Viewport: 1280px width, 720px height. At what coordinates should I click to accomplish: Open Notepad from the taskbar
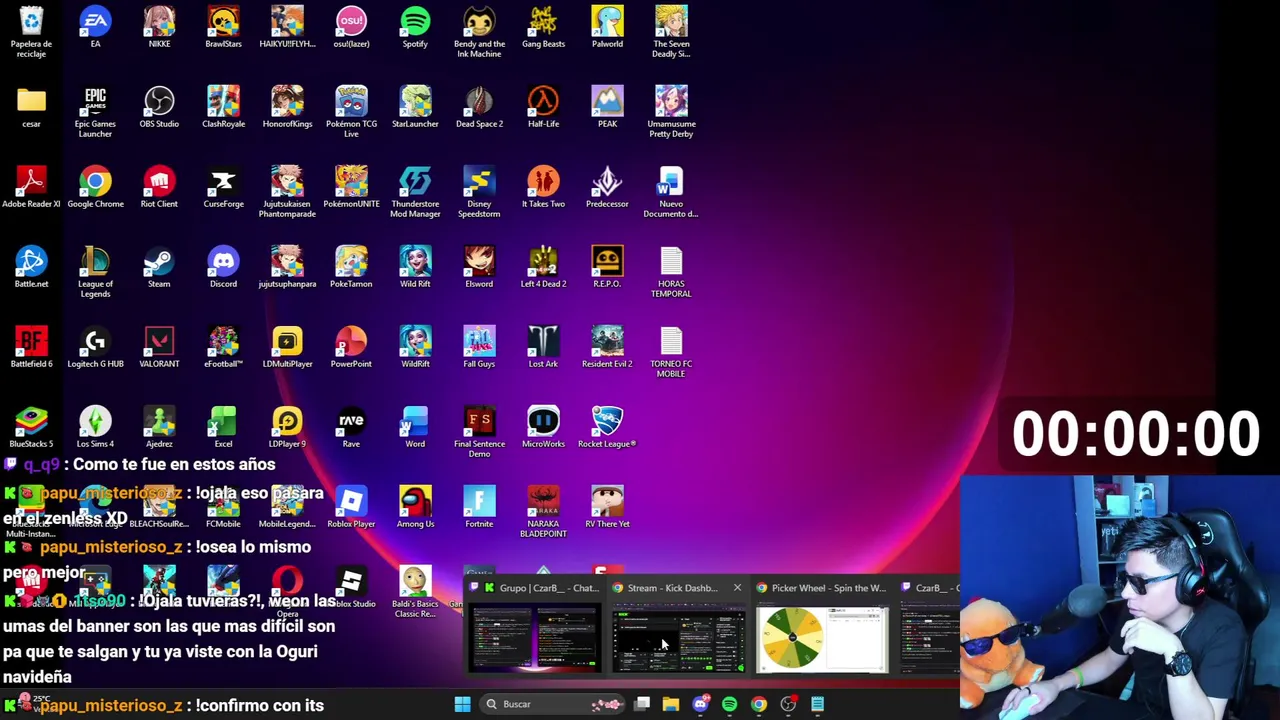(817, 704)
